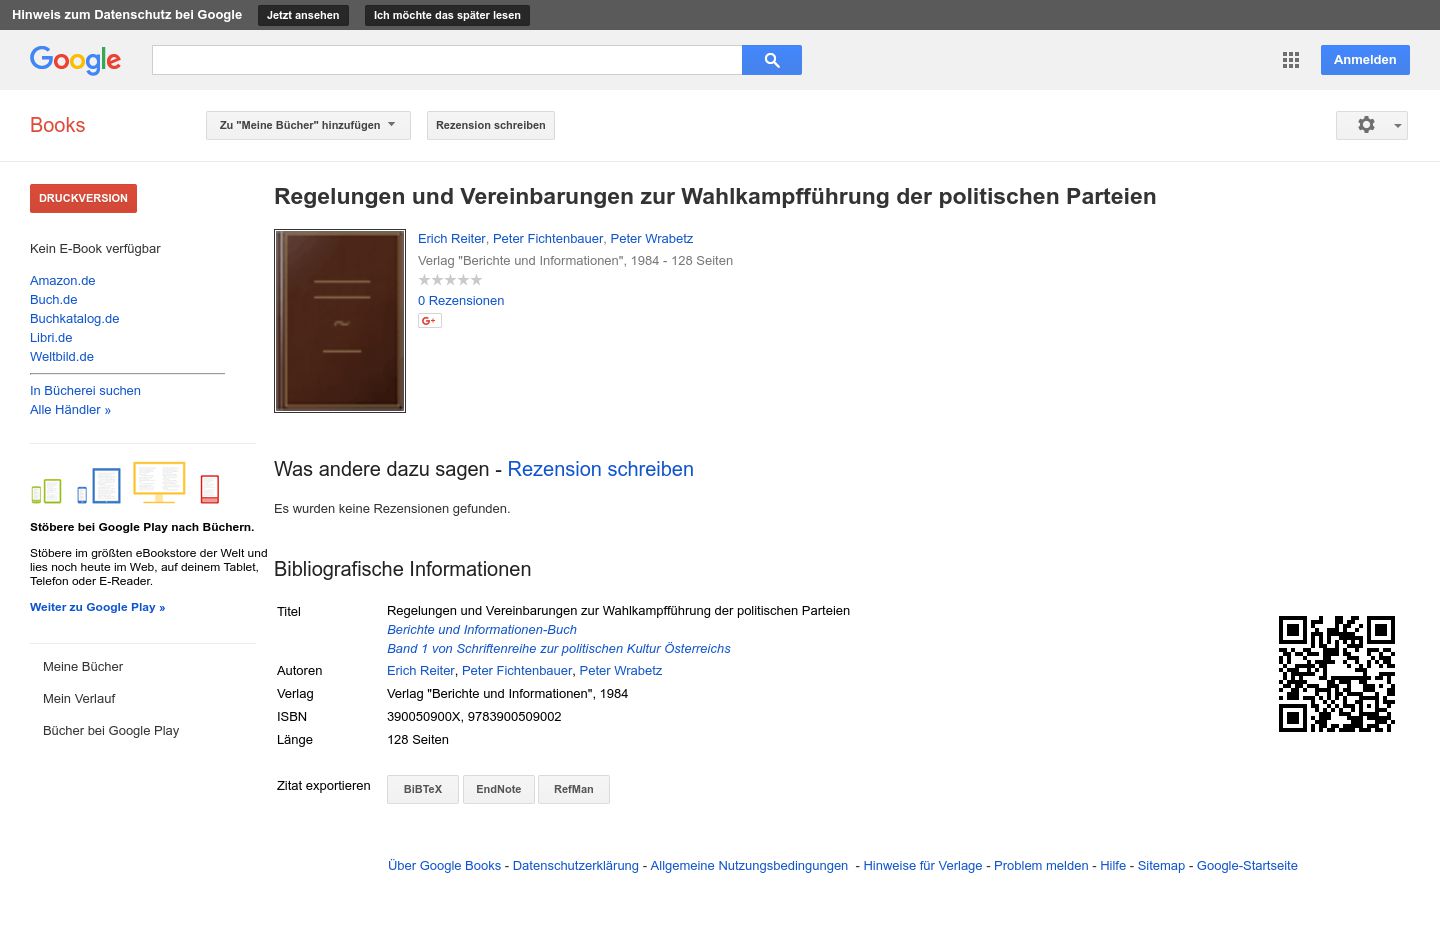Image resolution: width=1440 pixels, height=930 pixels.
Task: Click author Peter Fichtenbauer under title
Action: click(548, 239)
